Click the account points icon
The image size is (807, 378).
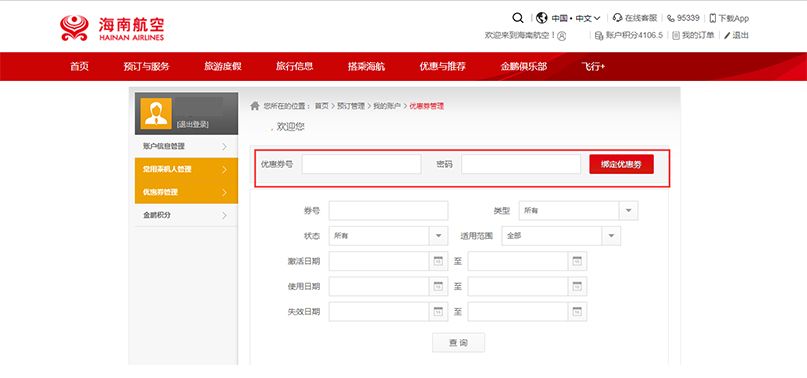pos(599,36)
